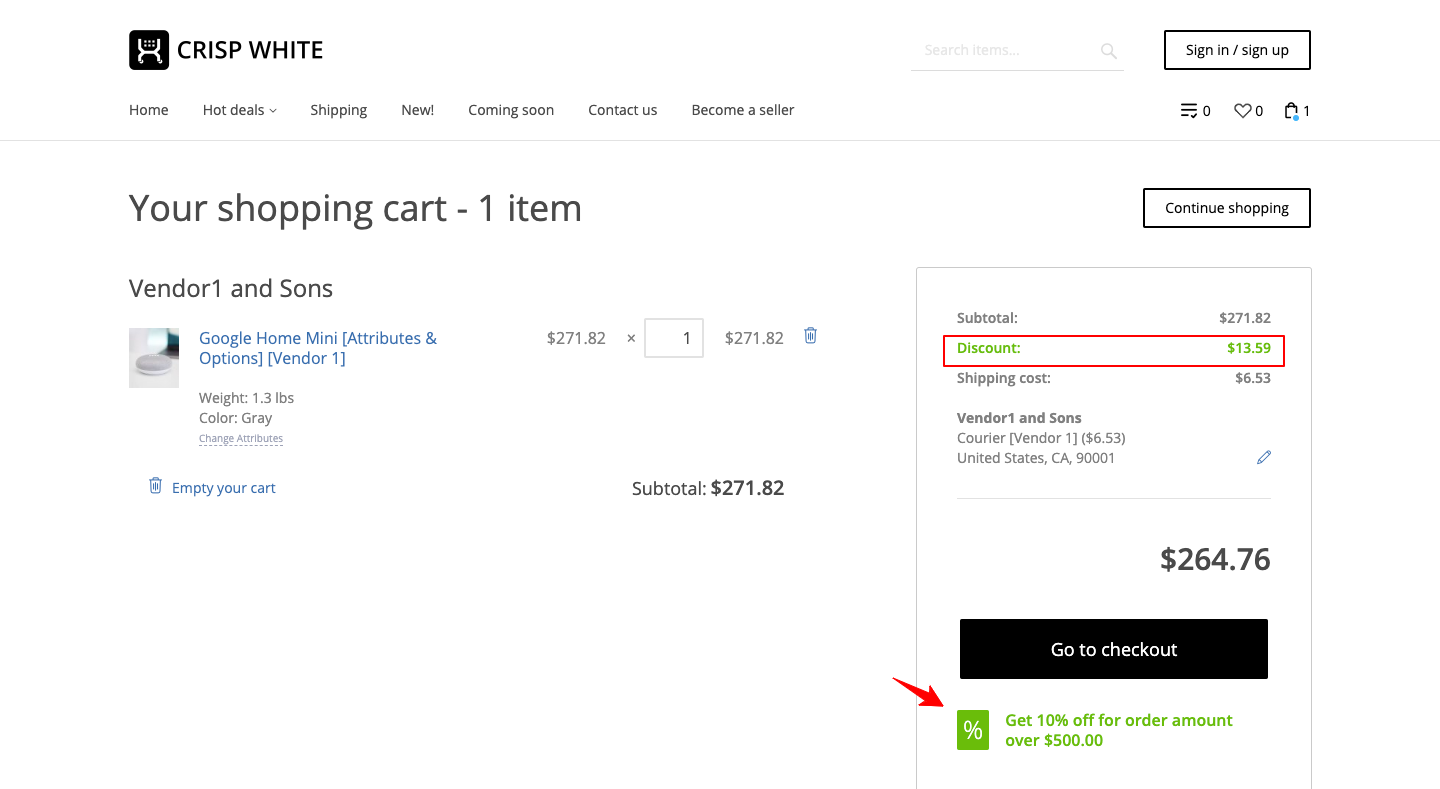Edit shipping address with pencil icon
The width and height of the screenshot is (1440, 789).
[1264, 457]
